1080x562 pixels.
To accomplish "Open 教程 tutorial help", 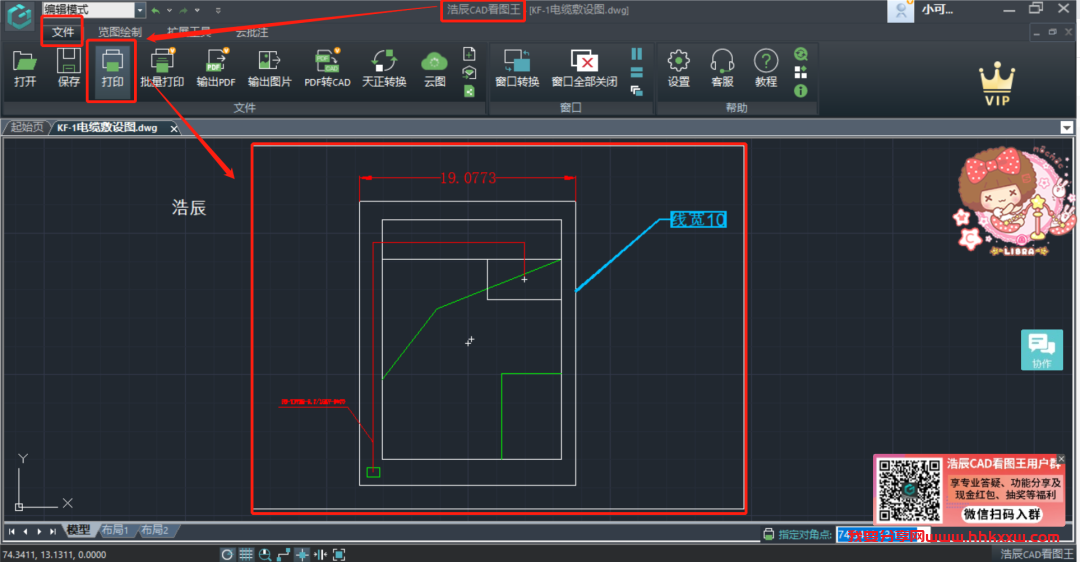I will point(766,68).
